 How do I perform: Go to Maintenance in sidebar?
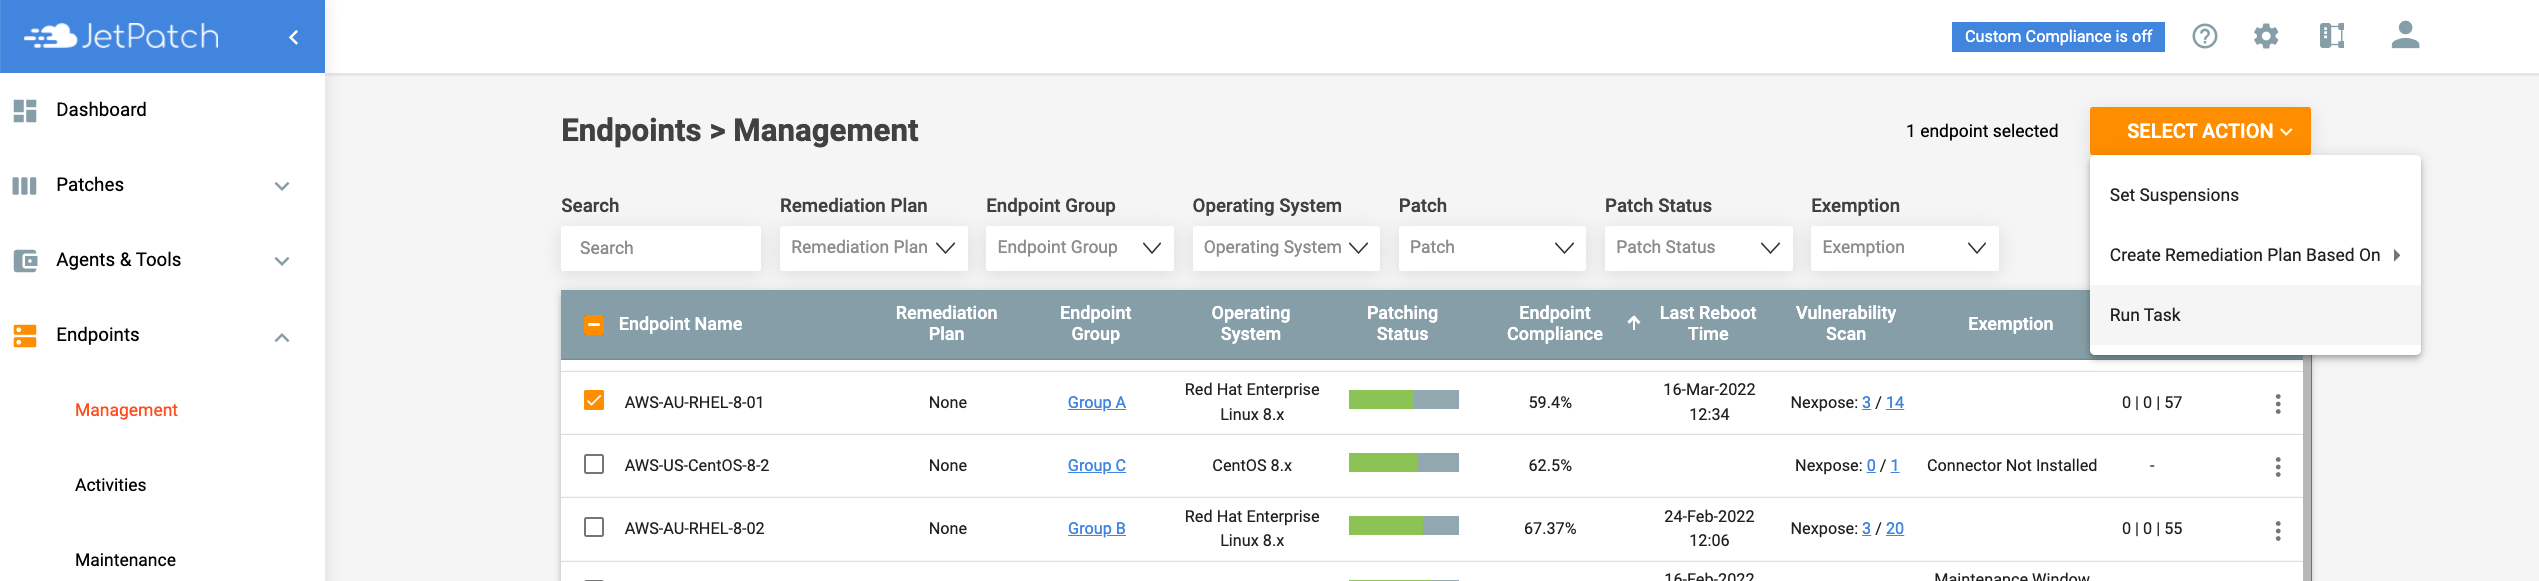(x=125, y=560)
